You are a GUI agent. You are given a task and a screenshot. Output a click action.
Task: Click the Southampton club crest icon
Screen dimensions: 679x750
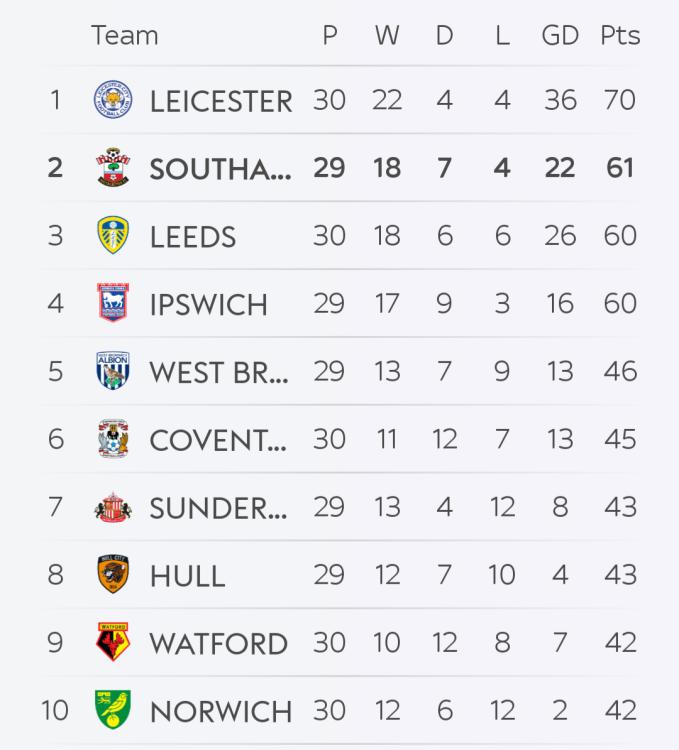coord(113,167)
